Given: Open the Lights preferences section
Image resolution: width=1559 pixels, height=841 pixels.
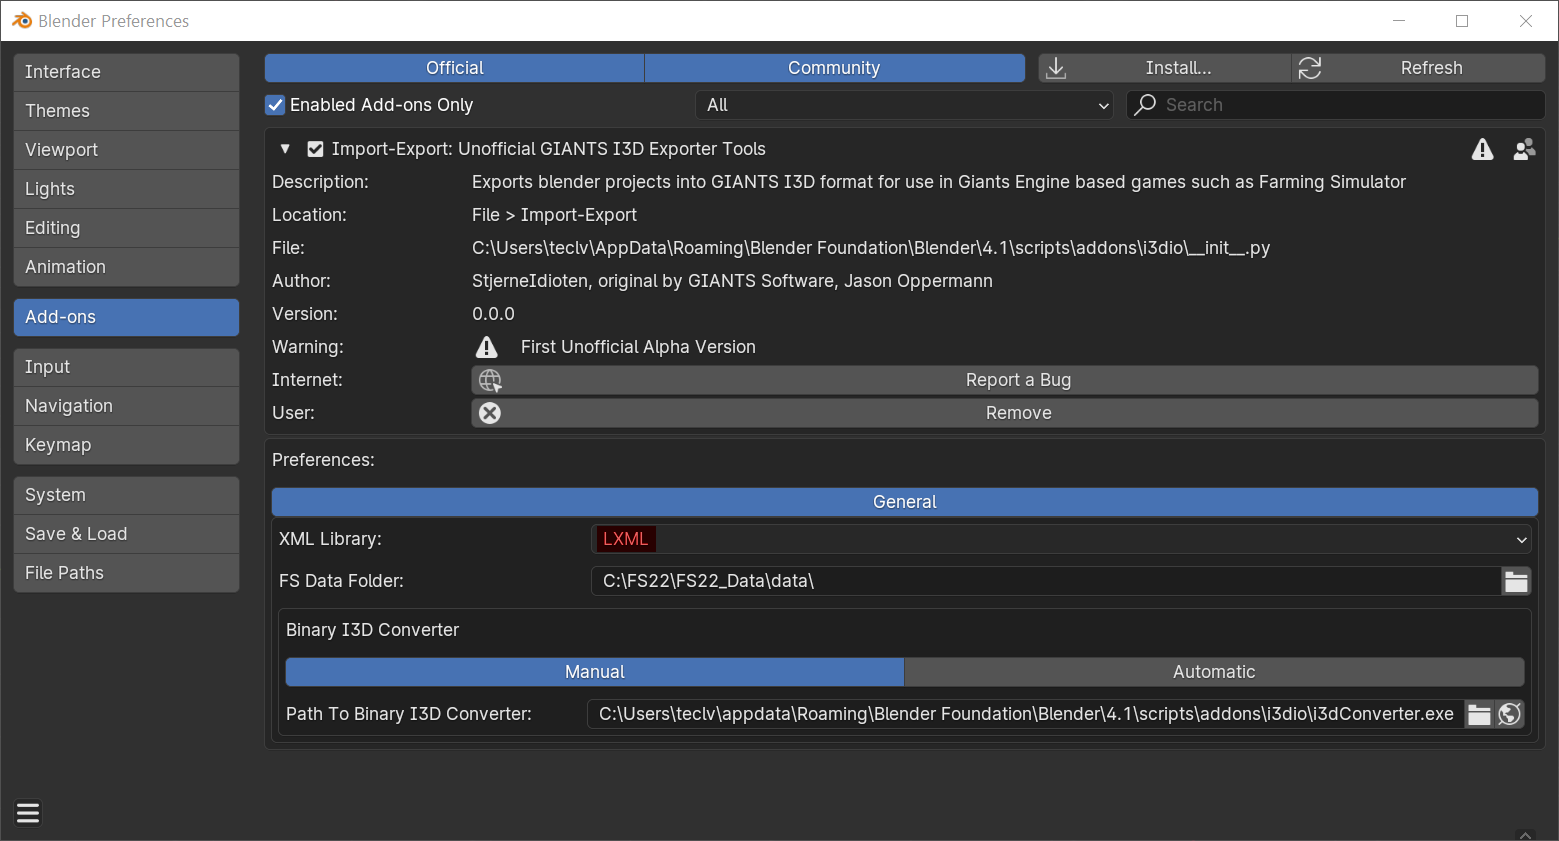Looking at the screenshot, I should pos(126,189).
